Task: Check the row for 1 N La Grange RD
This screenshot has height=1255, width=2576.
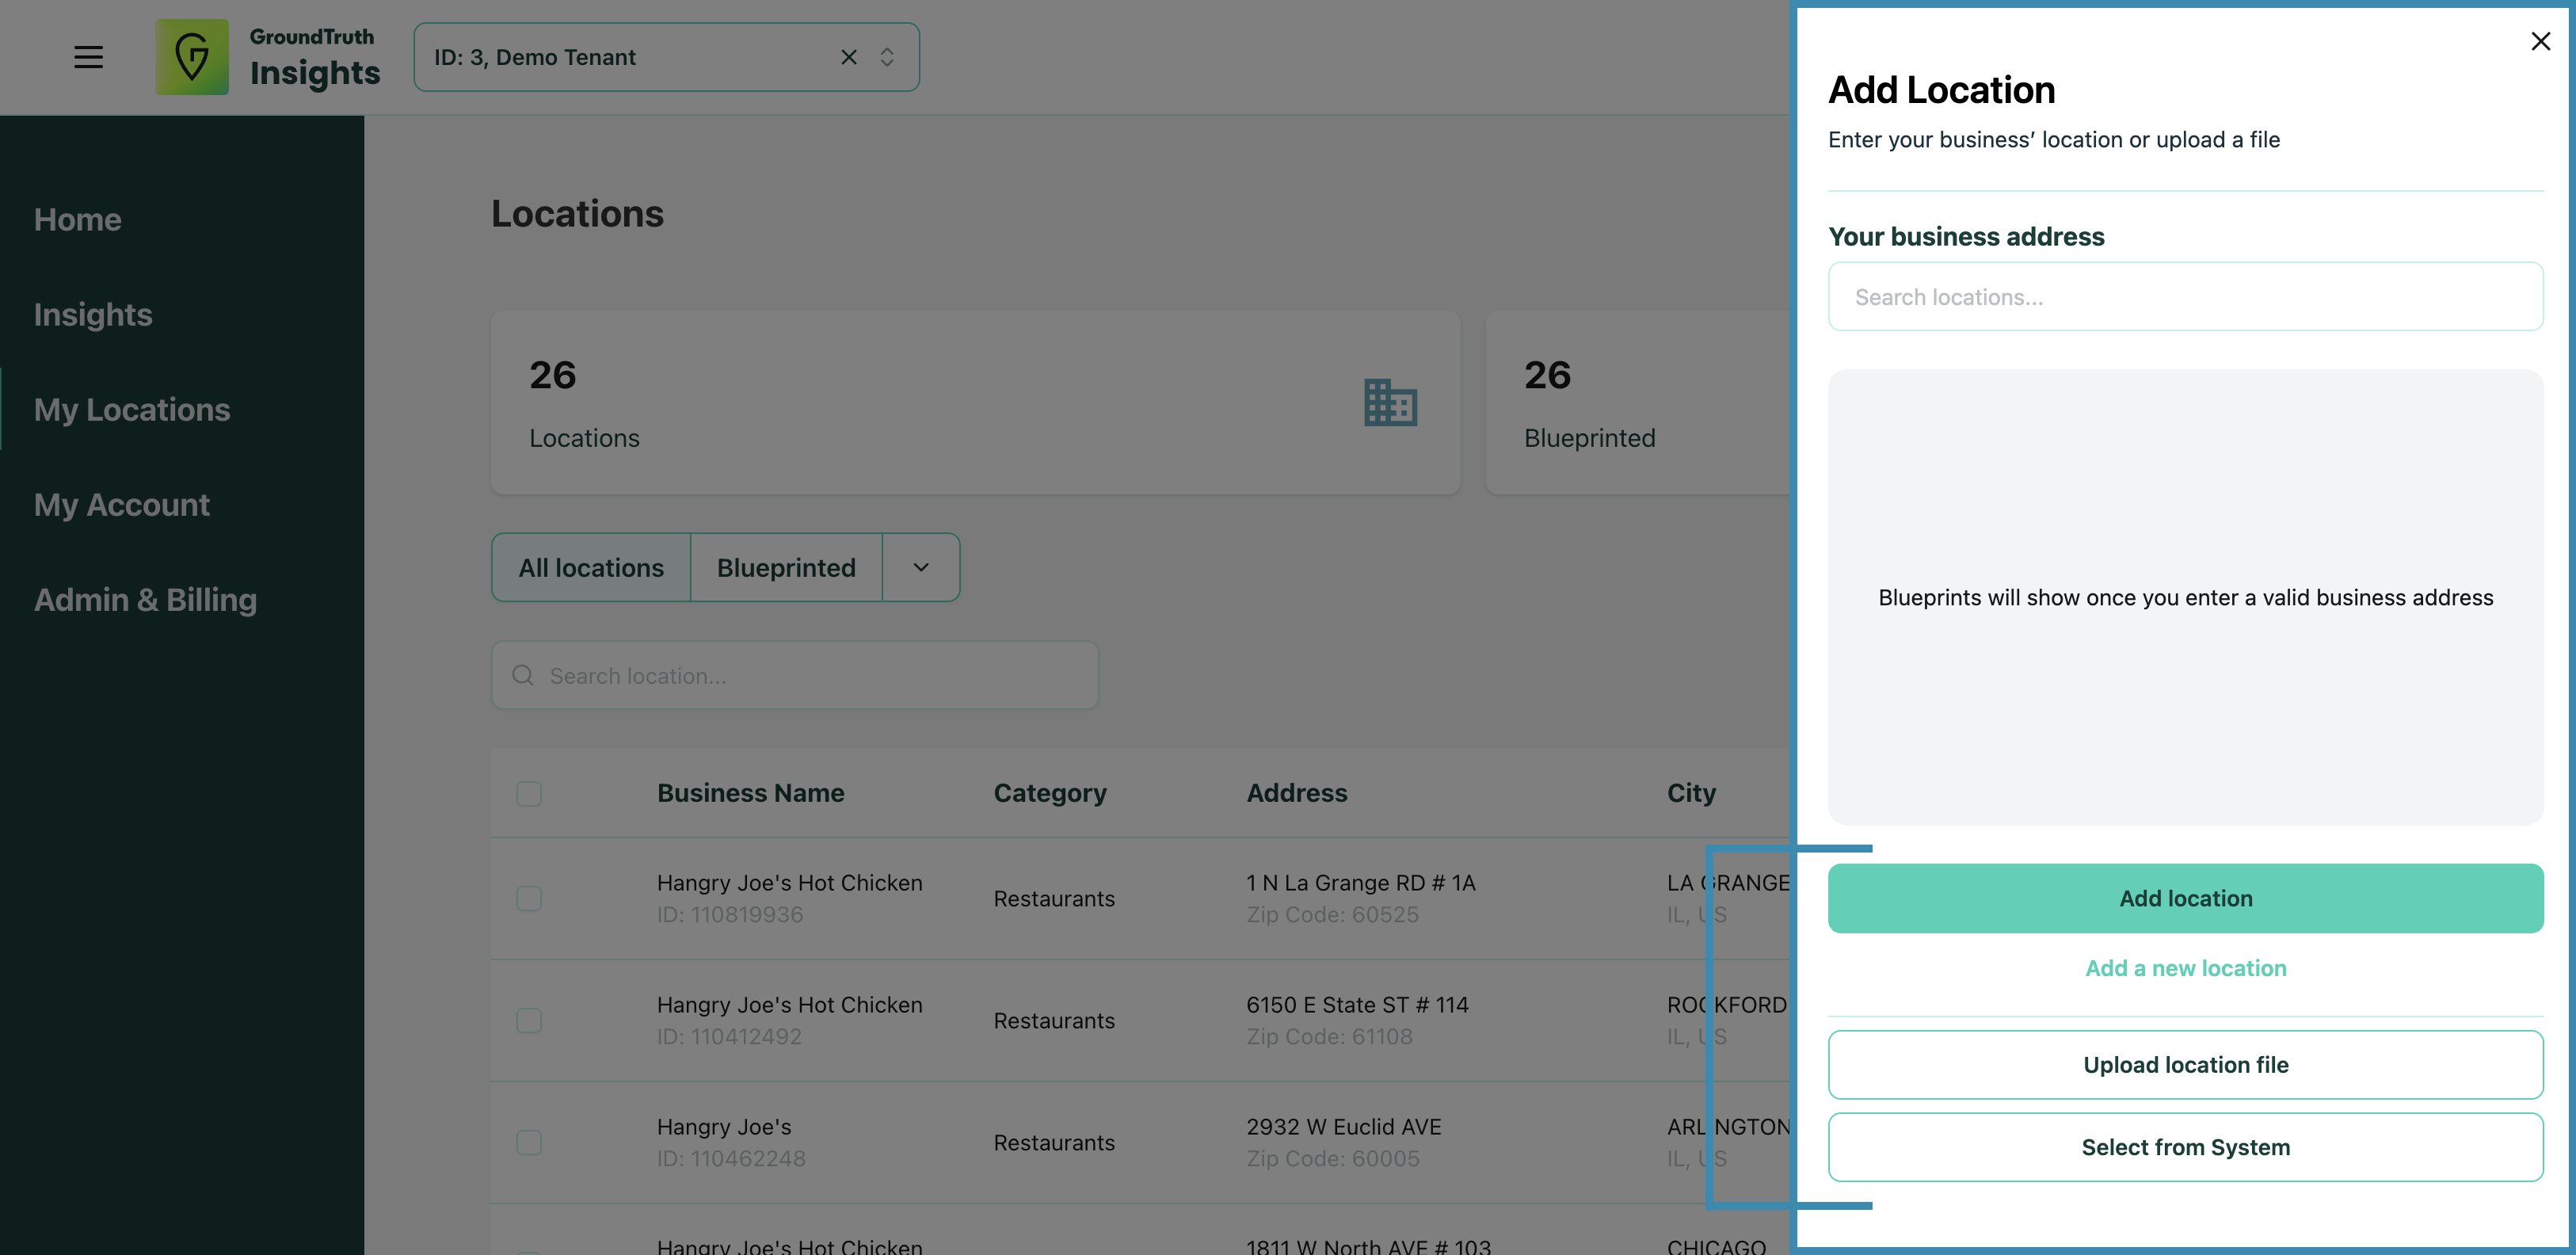Action: [x=529, y=898]
